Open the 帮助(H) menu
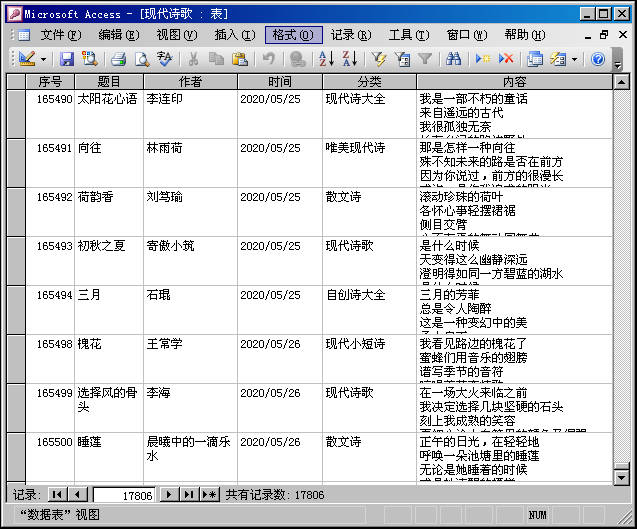The height and width of the screenshot is (529, 637). pyautogui.click(x=525, y=35)
